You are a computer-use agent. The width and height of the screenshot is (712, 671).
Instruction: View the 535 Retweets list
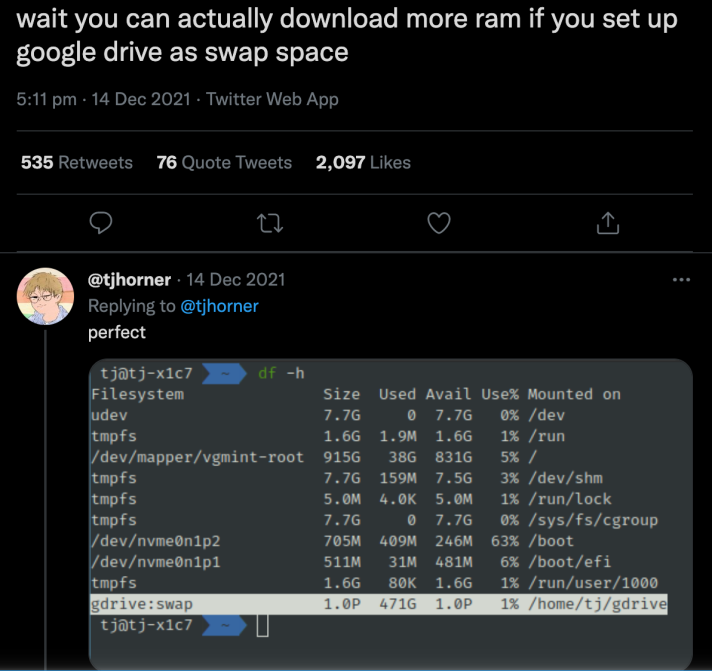coord(77,162)
